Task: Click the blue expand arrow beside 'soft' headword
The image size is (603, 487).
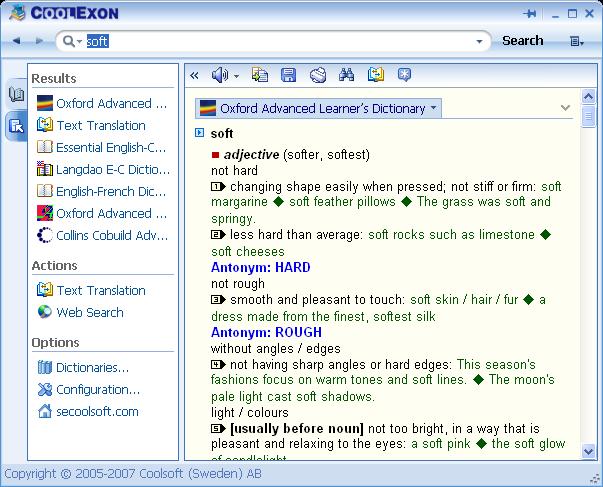Action: pyautogui.click(x=200, y=133)
